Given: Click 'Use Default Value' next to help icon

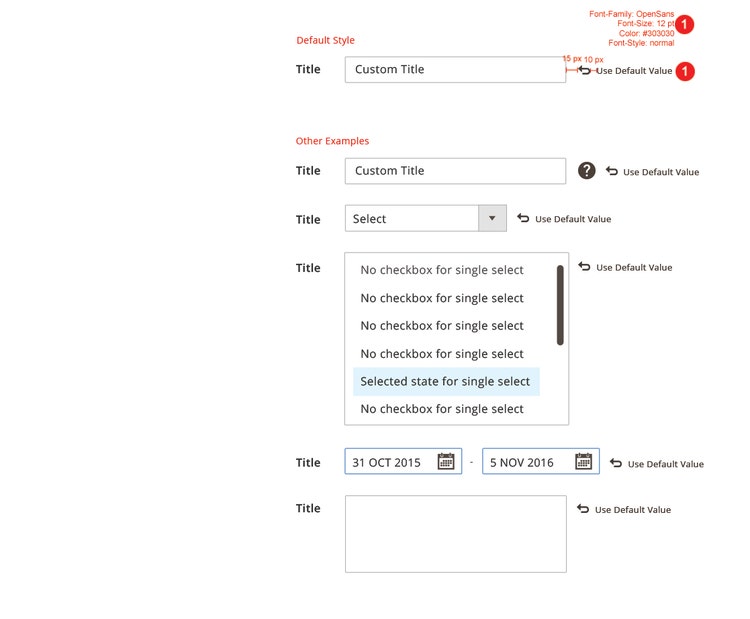Looking at the screenshot, I should 660,172.
